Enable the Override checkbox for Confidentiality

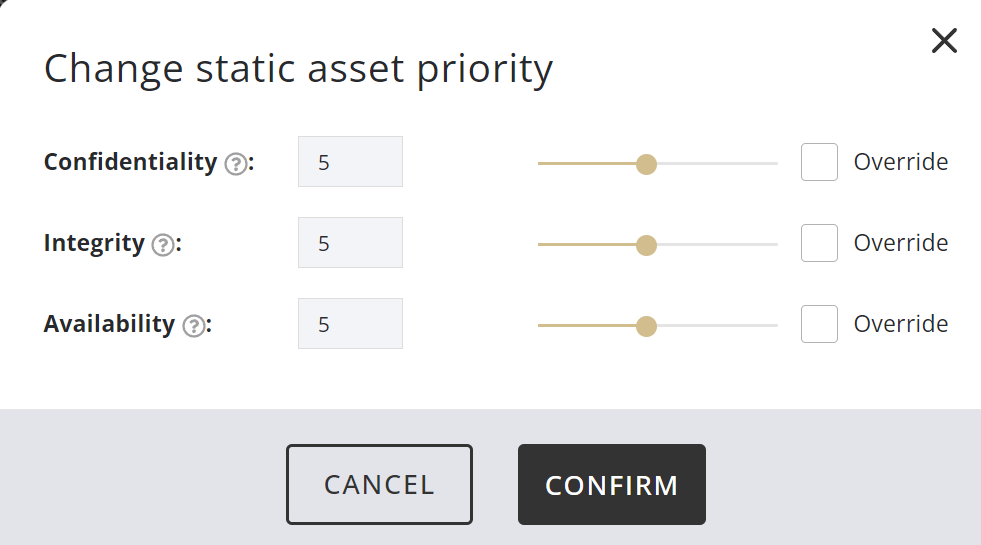pyautogui.click(x=819, y=162)
